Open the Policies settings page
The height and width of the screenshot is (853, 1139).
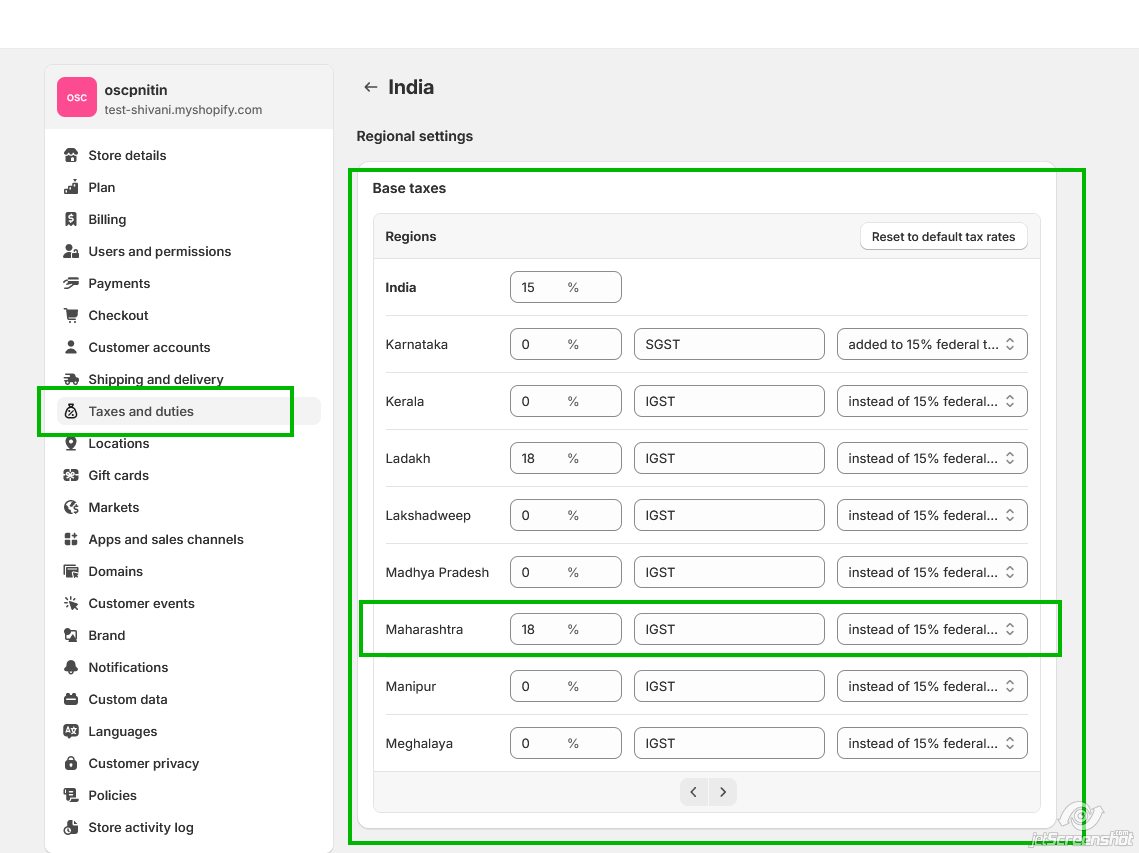click(112, 795)
